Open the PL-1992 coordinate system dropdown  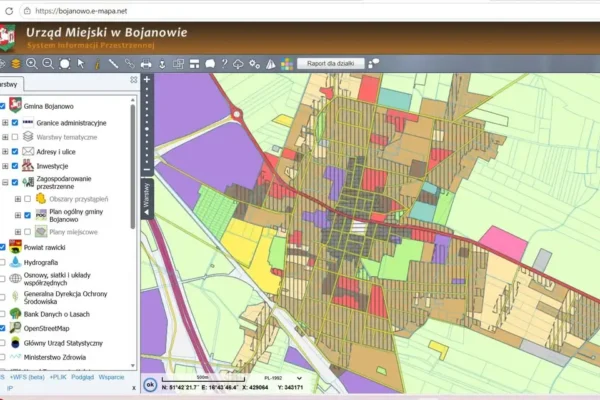point(282,378)
